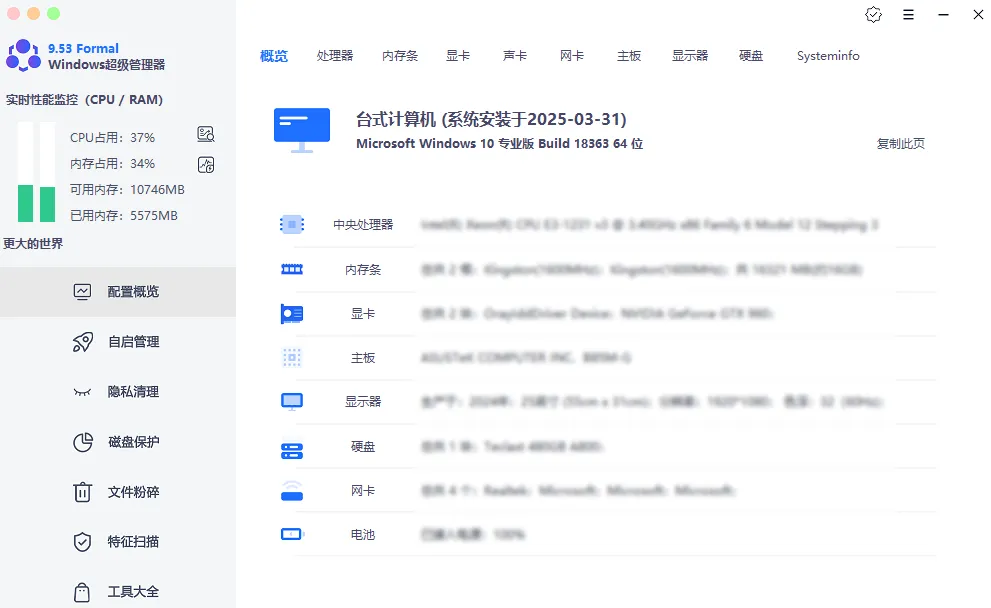
Task: Click the monitor chart icon beside 配置概览
Action: click(x=82, y=291)
